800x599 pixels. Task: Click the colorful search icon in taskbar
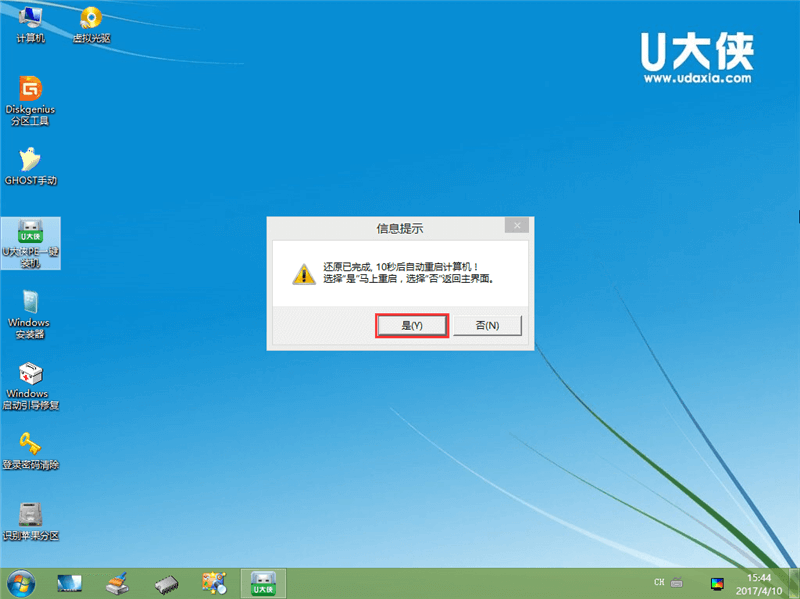click(213, 582)
